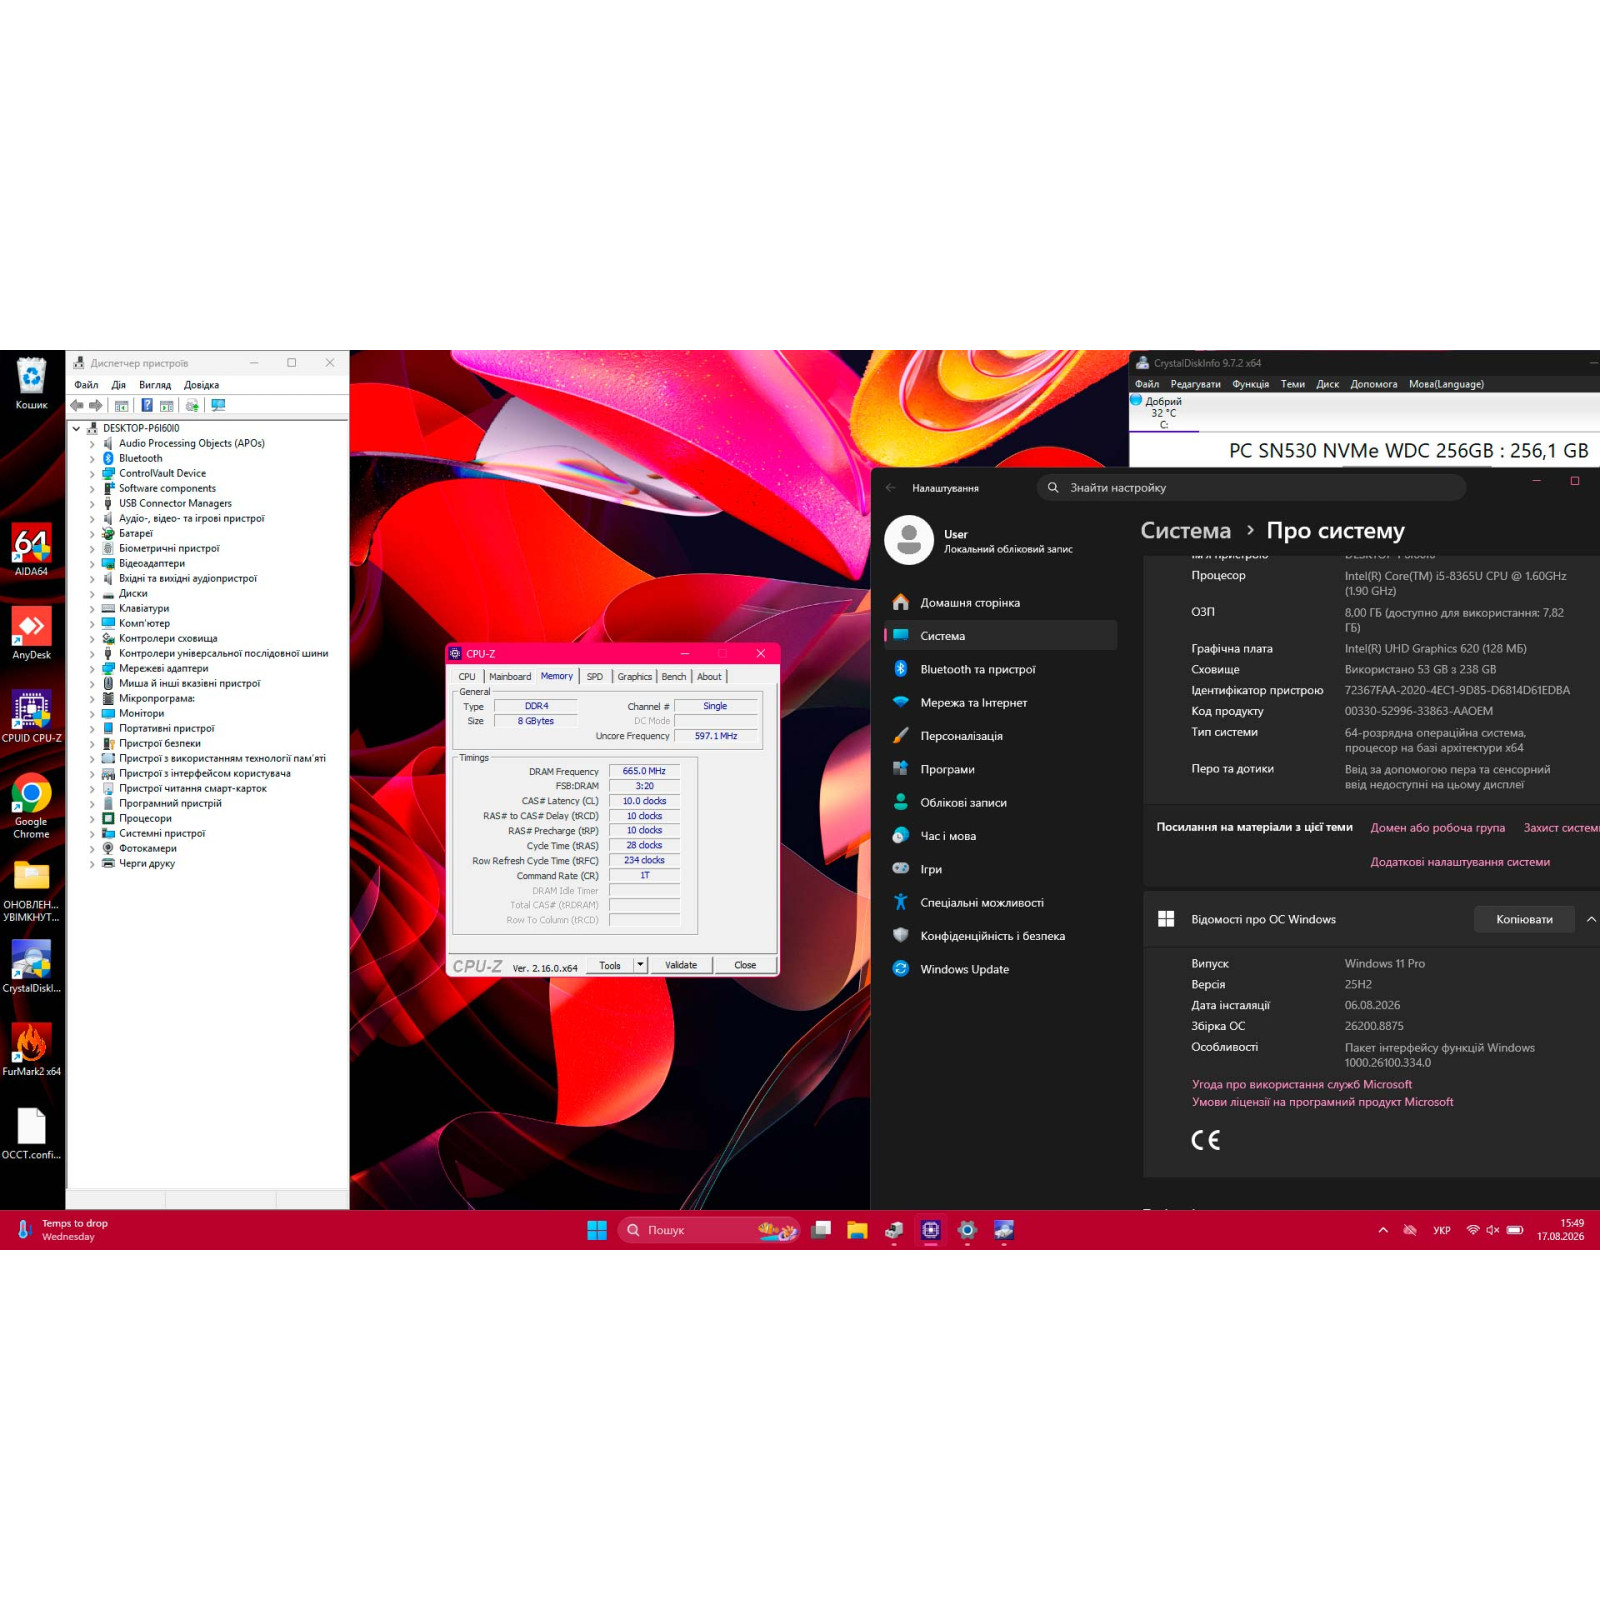This screenshot has height=1600, width=1600.
Task: Launch the FurMark2 x64 desktop icon
Action: coord(31,1048)
